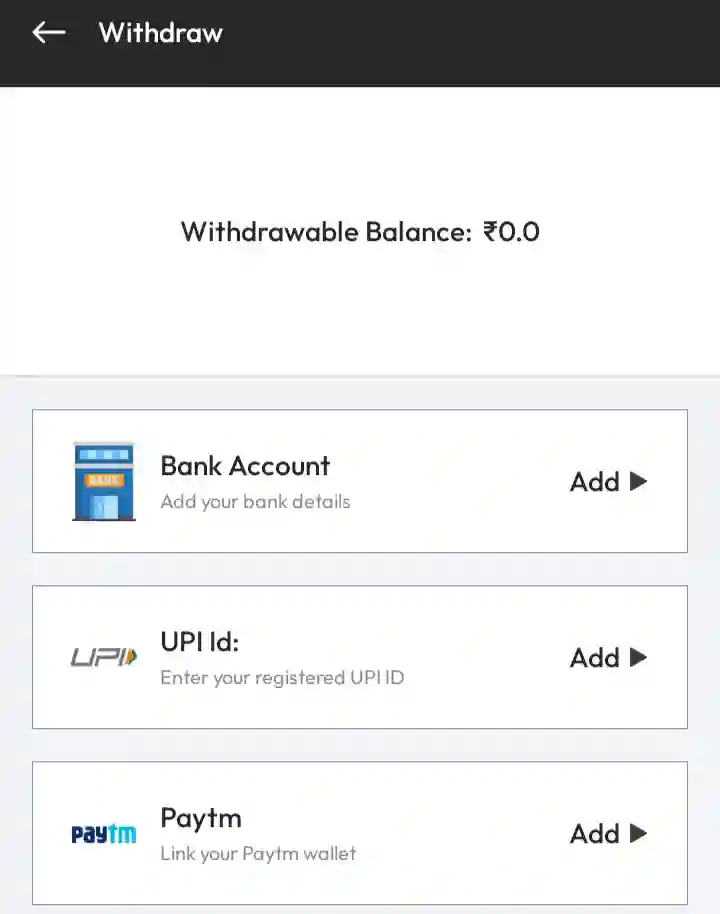The image size is (720, 914).
Task: Click the UPI logo icon
Action: 104,657
